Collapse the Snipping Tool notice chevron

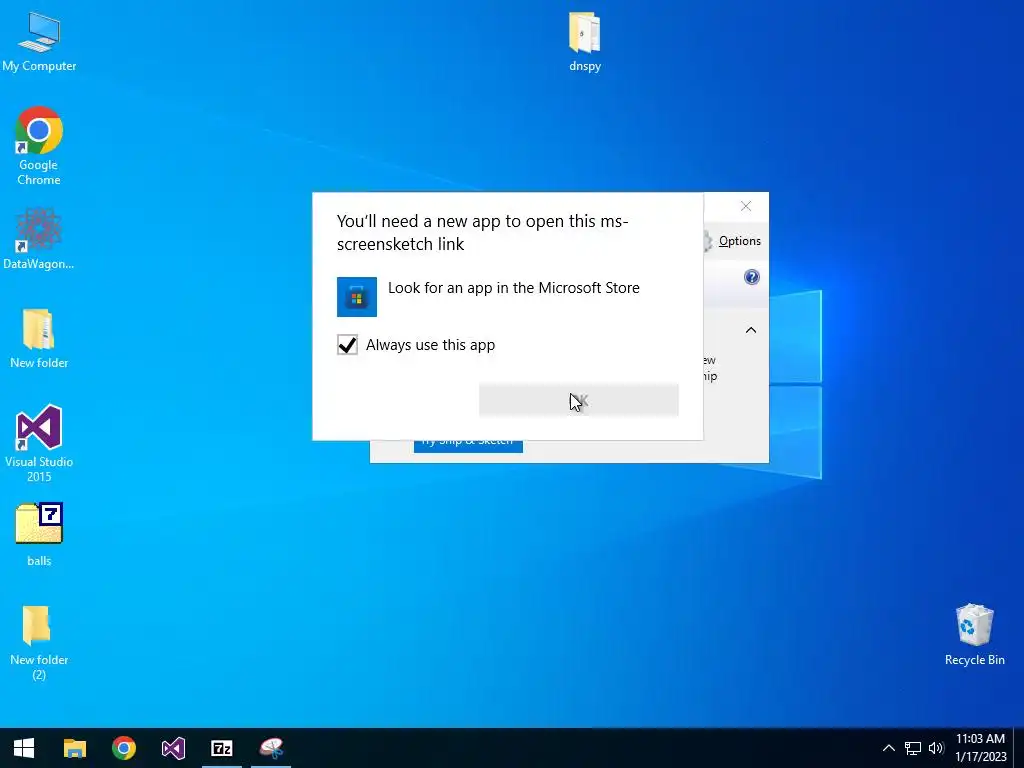pos(751,330)
